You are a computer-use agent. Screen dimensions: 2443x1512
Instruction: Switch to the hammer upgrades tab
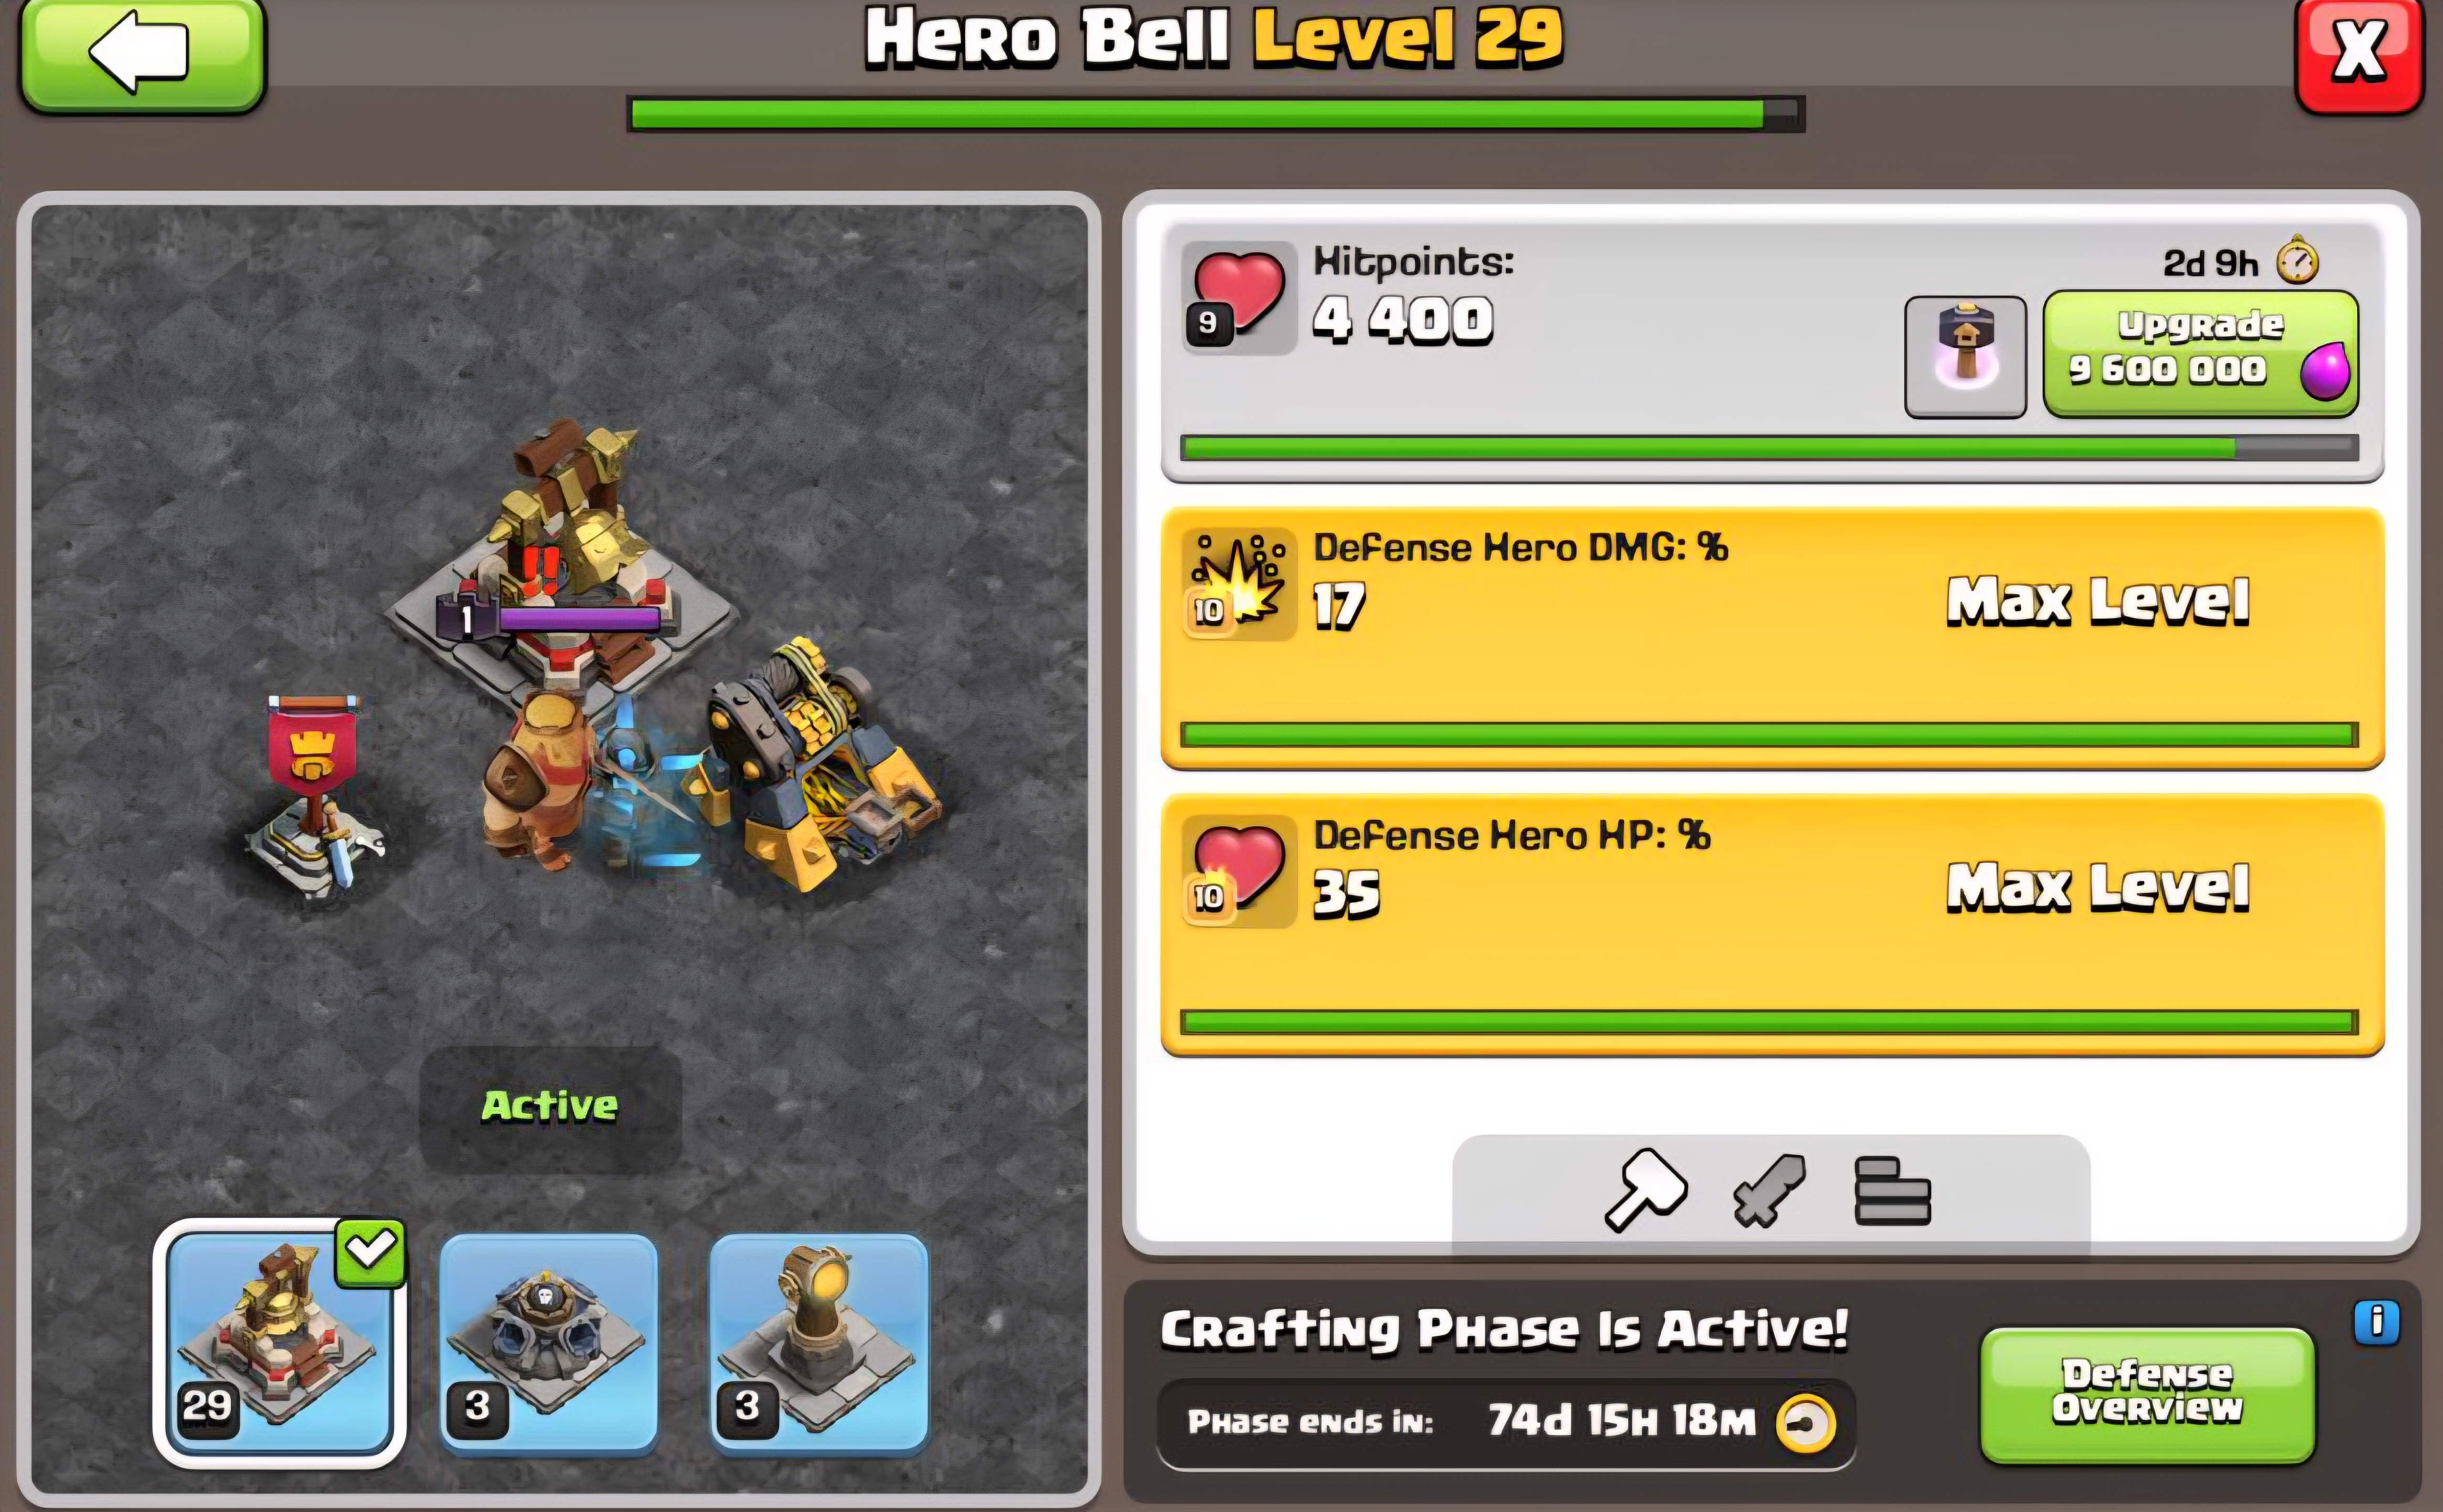1645,1189
